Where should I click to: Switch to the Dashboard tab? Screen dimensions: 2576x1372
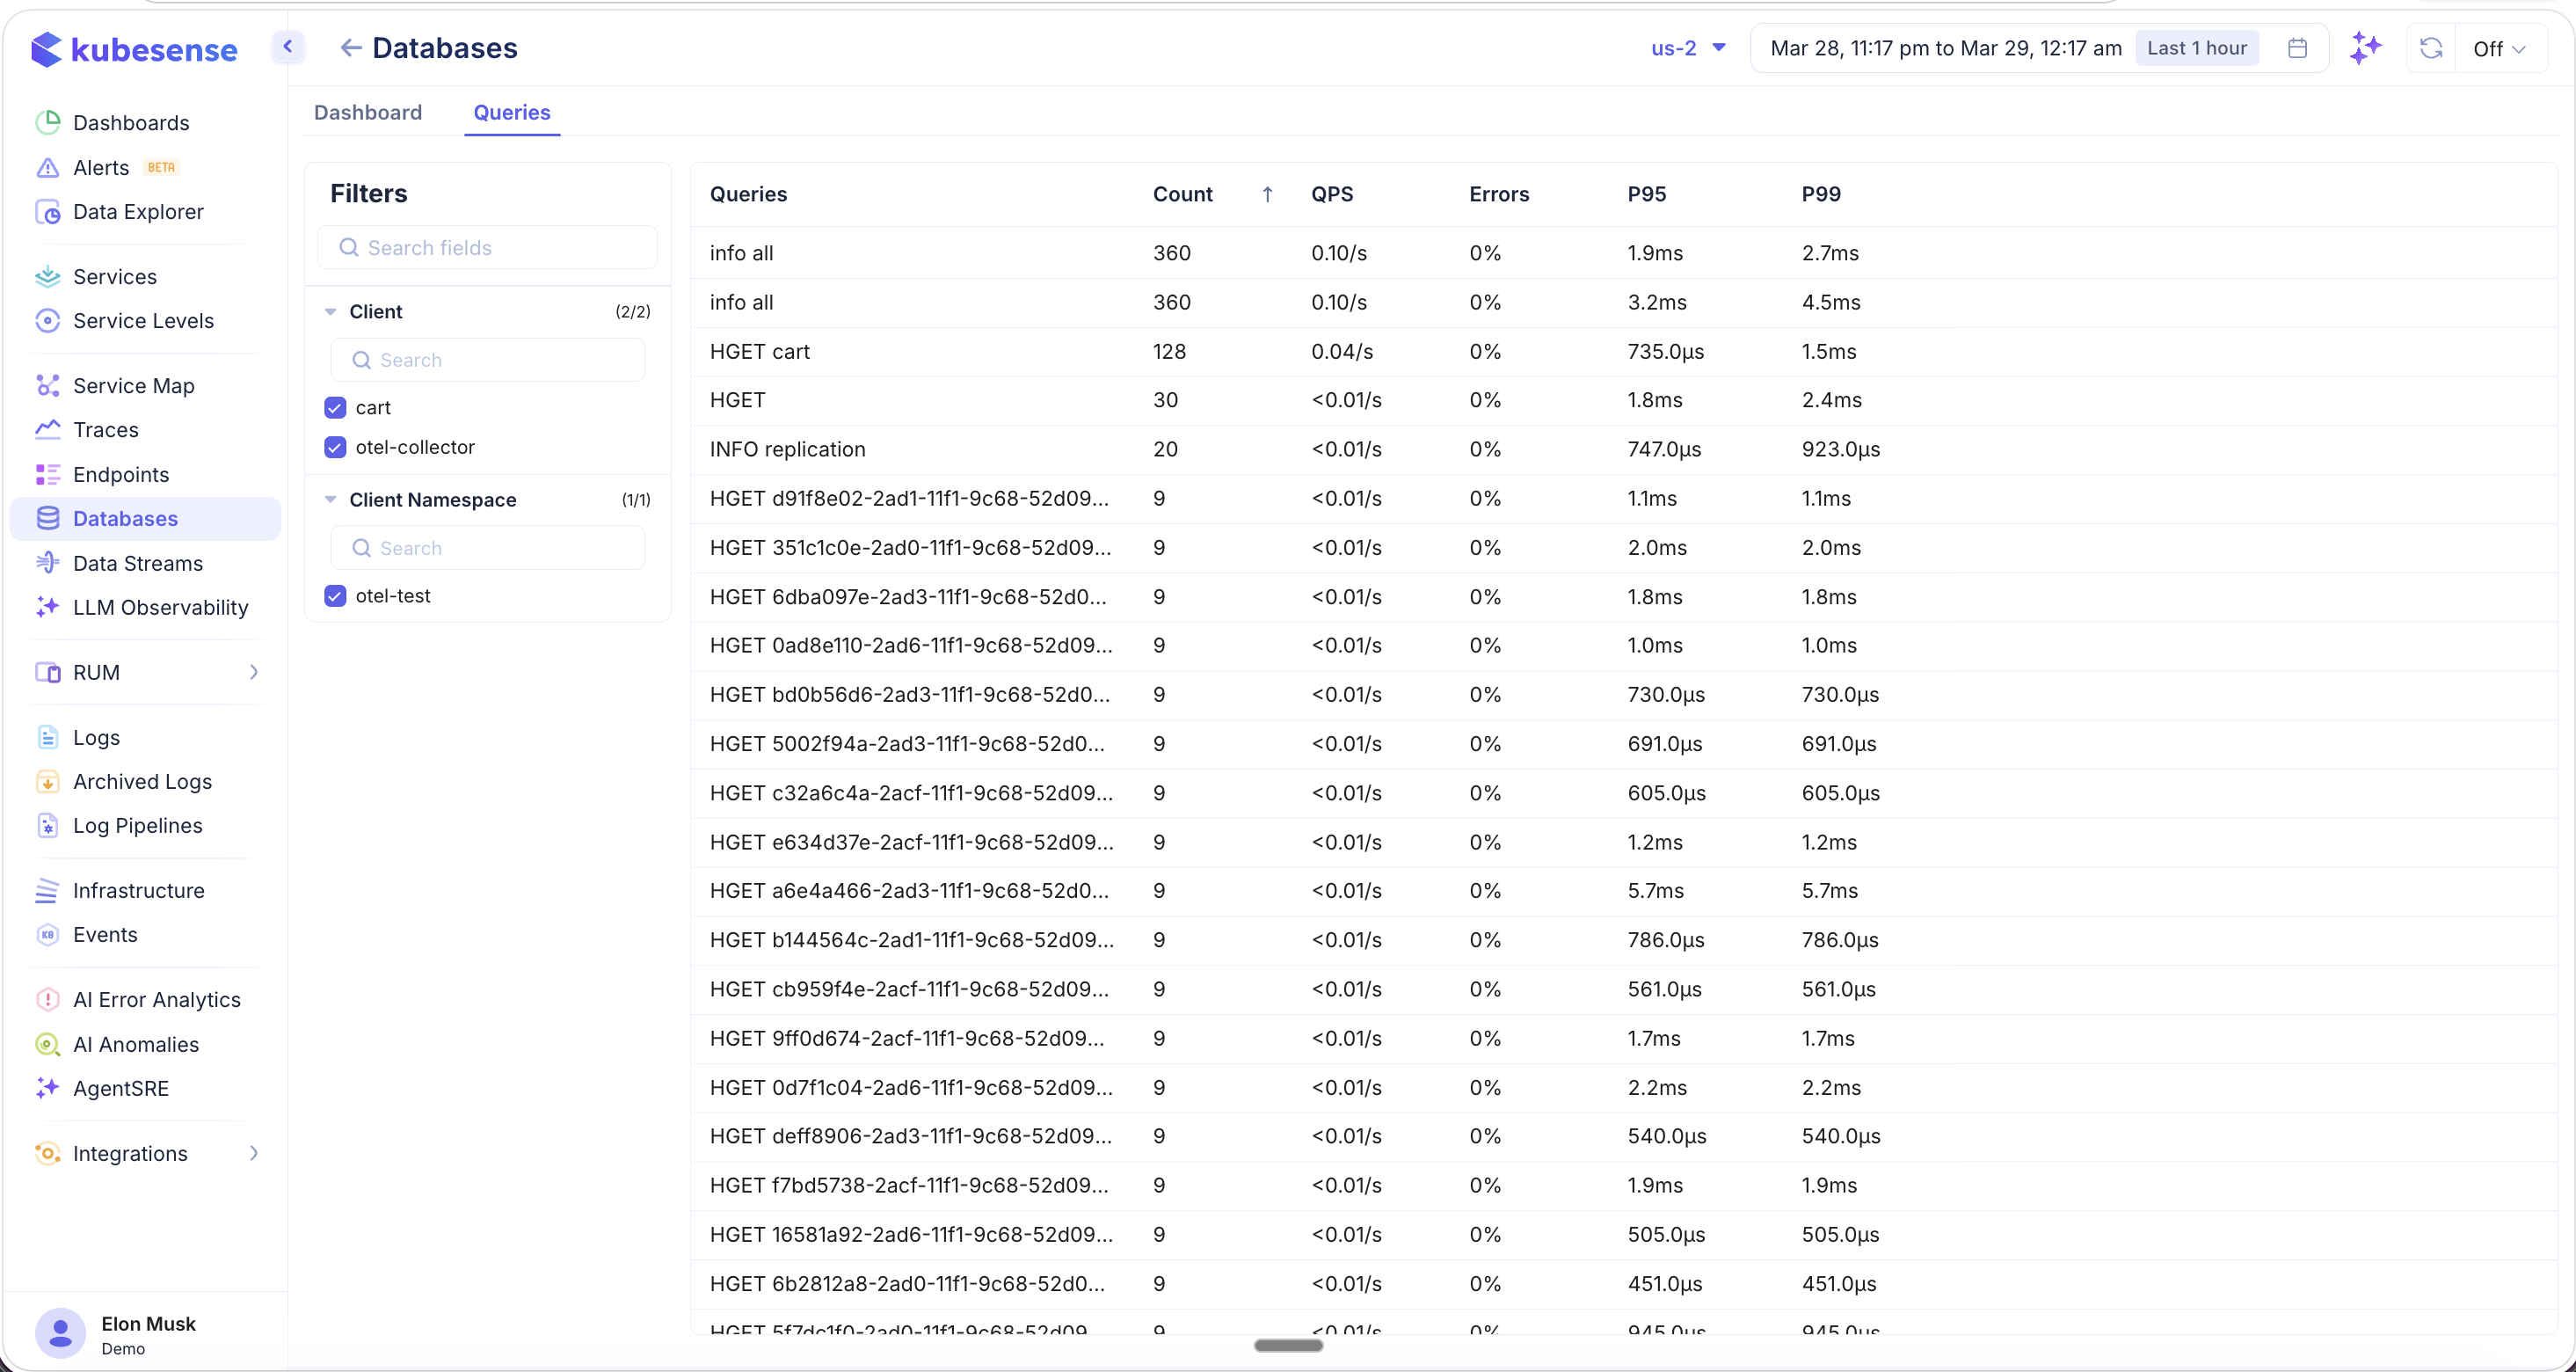point(367,112)
